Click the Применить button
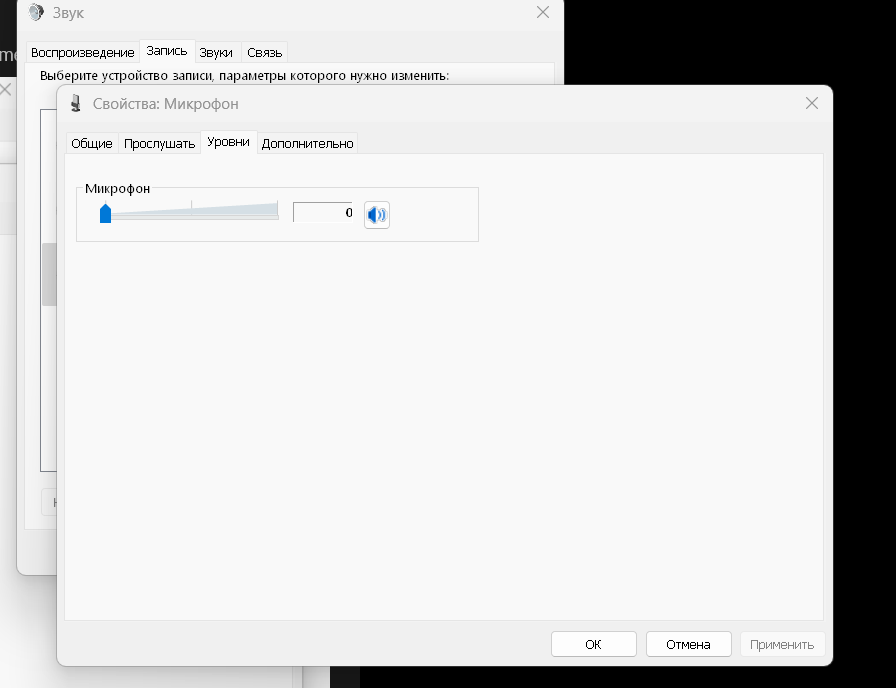Image resolution: width=896 pixels, height=688 pixels. (782, 644)
